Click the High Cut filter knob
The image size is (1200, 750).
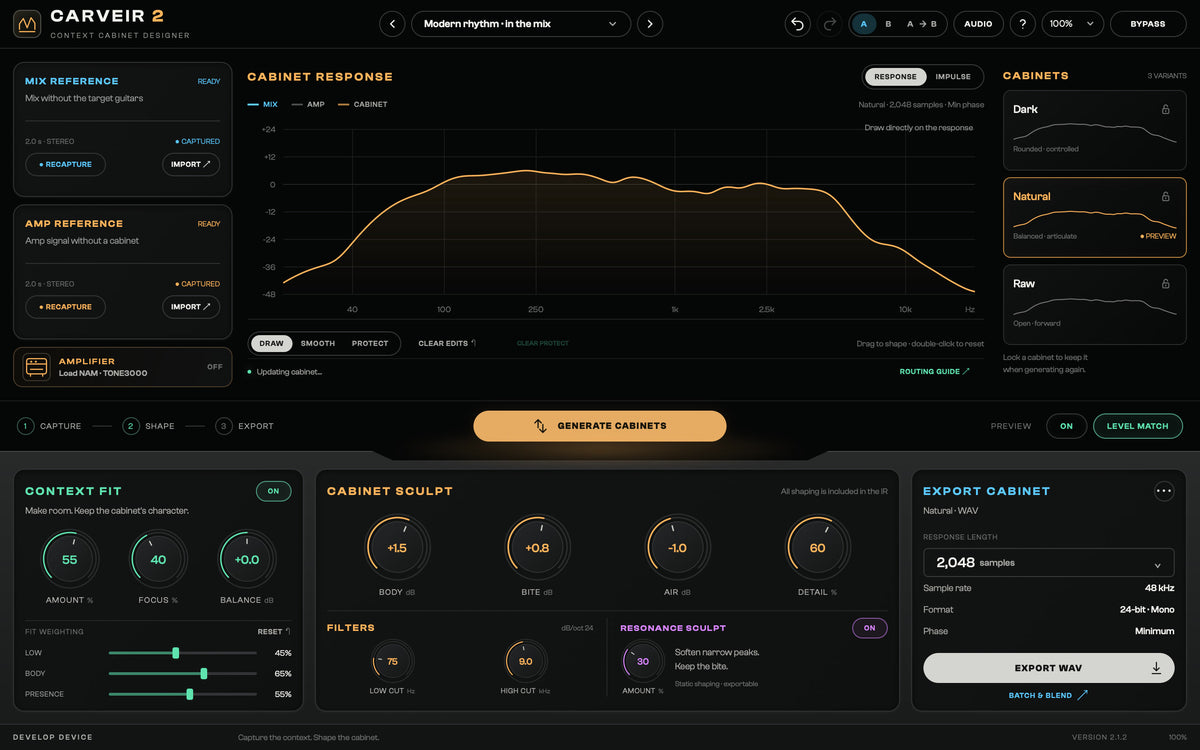coord(526,662)
